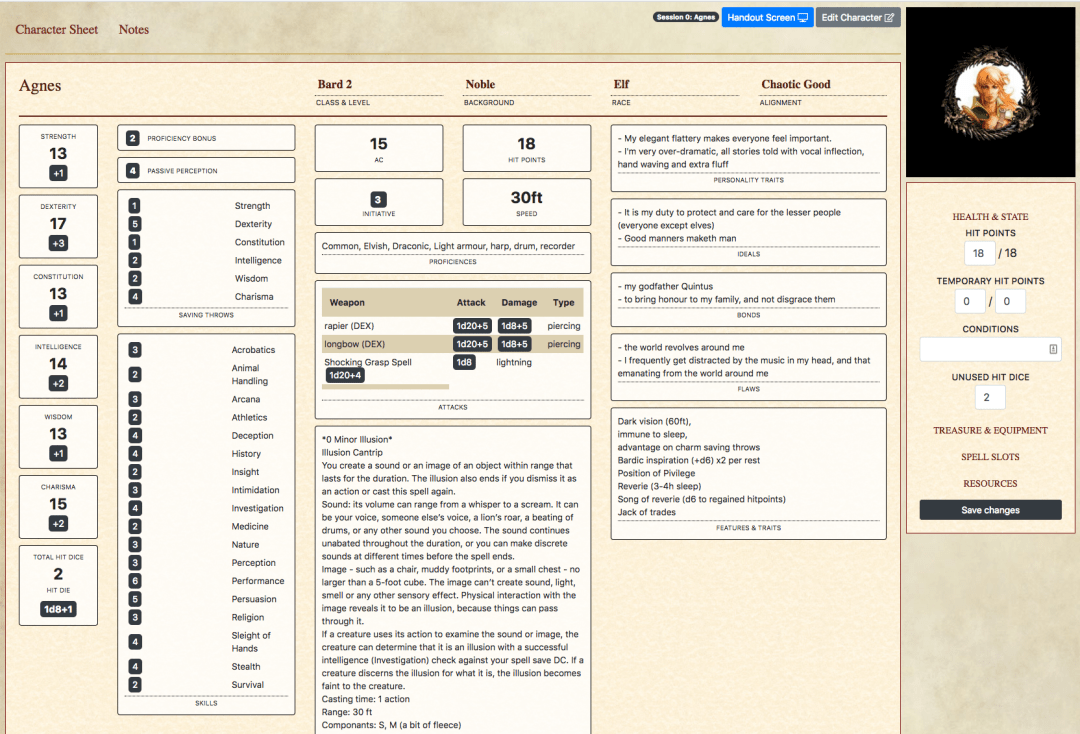Click the Charisma +2 modifier badge

coord(58,524)
